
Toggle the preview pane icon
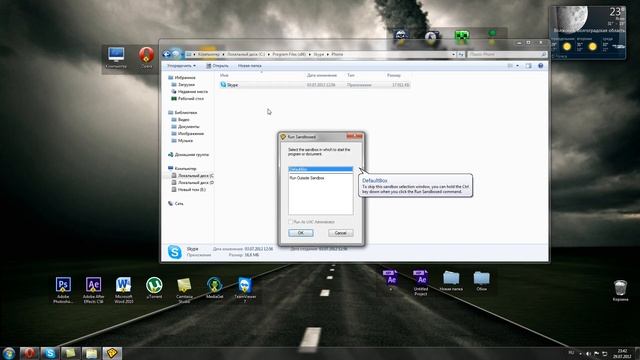(x=529, y=66)
